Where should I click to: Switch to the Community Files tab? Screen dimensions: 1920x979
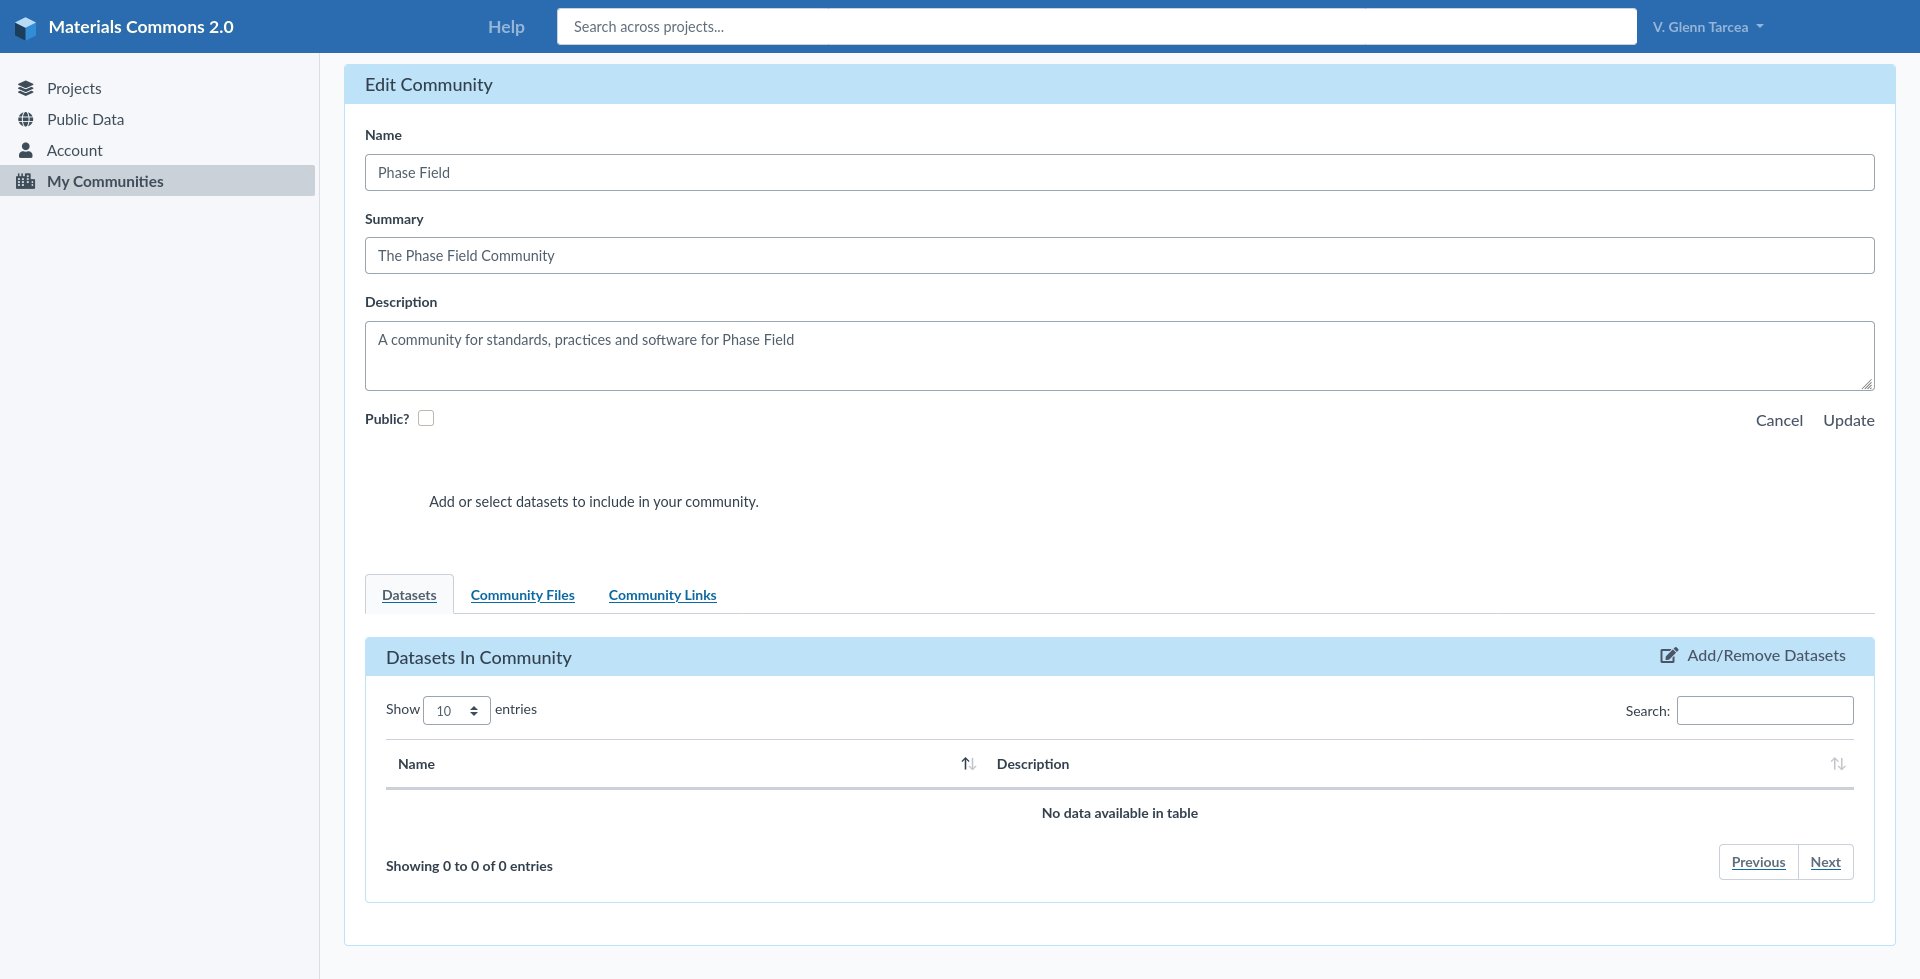point(523,595)
